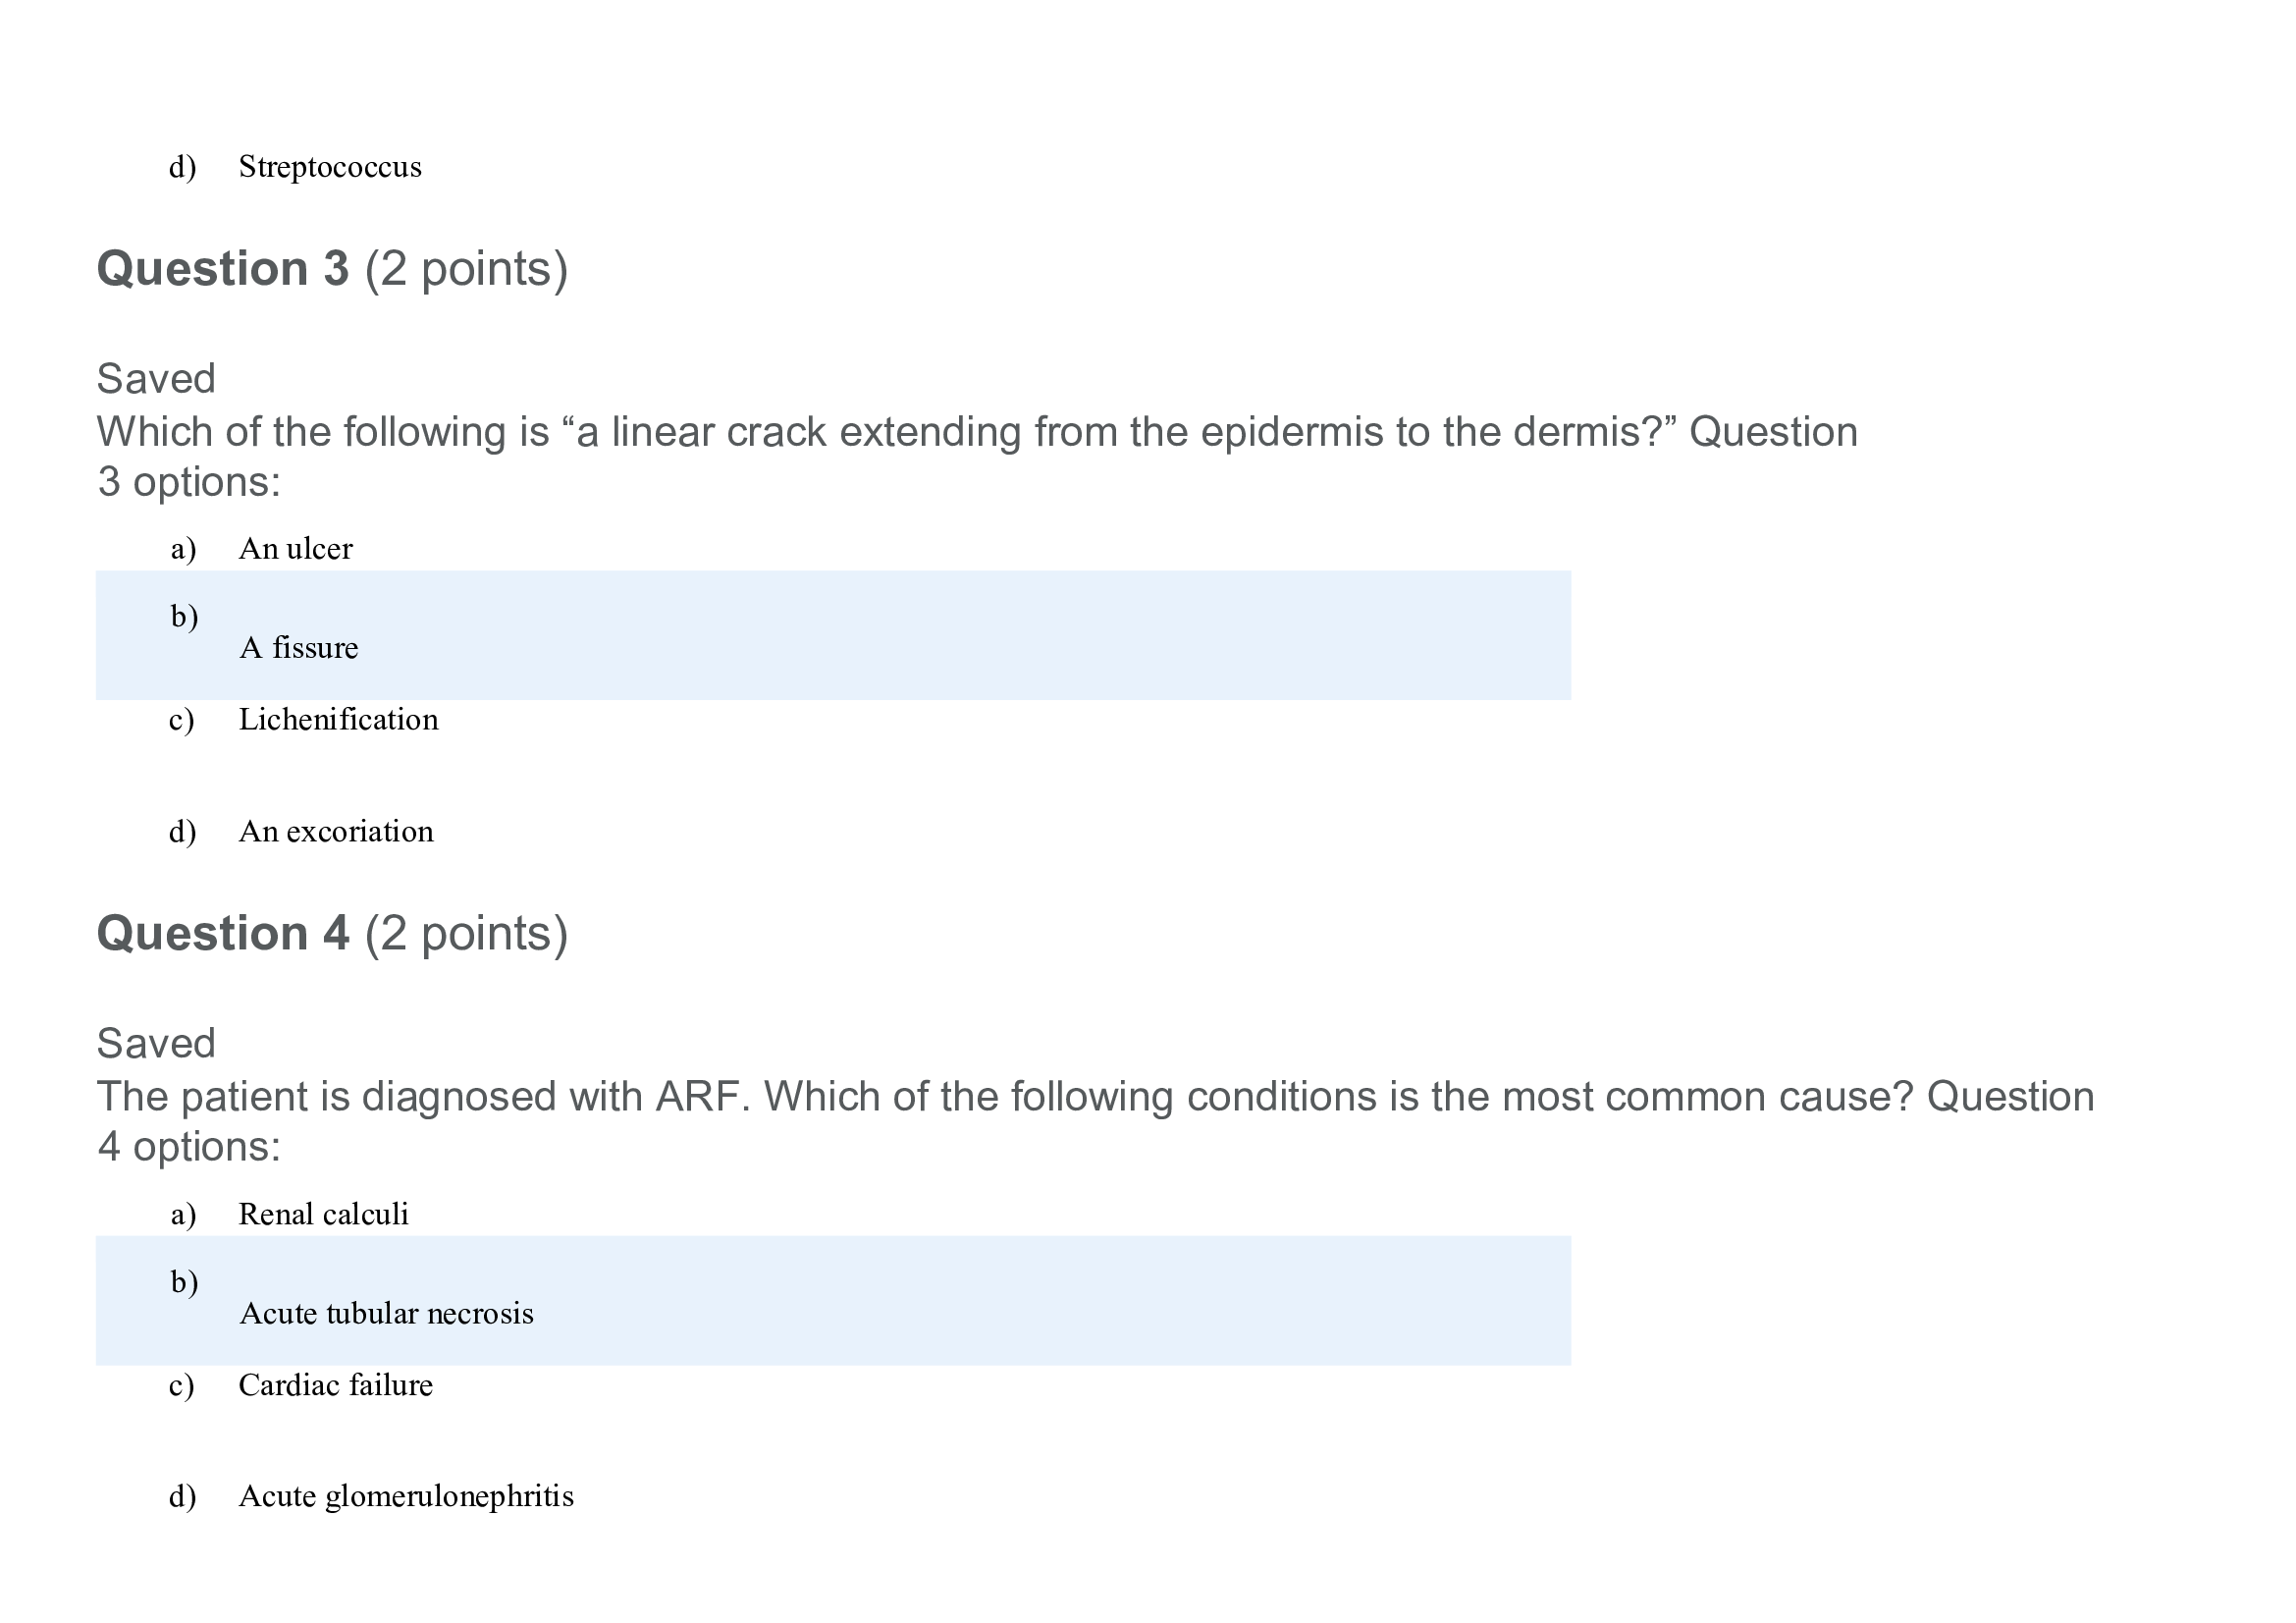This screenshot has width=2296, height=1623.
Task: Click the bold Question 4 heading
Action: click(222, 934)
